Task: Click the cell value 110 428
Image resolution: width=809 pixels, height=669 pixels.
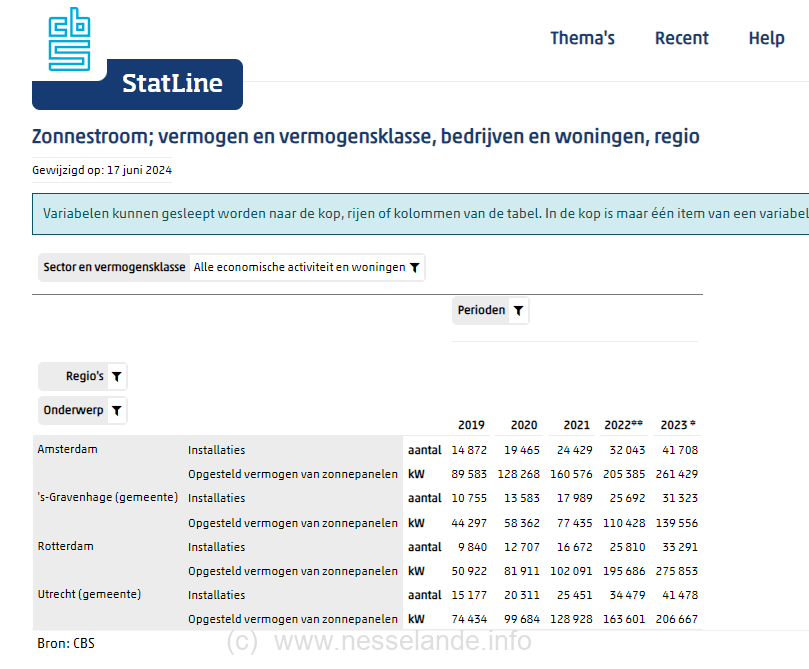Action: tap(624, 524)
